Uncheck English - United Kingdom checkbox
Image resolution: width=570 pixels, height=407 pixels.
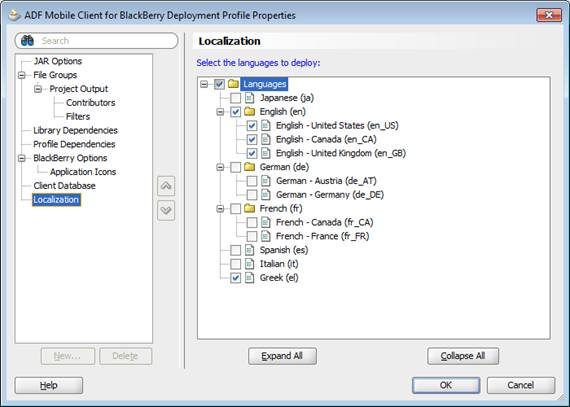pos(252,153)
